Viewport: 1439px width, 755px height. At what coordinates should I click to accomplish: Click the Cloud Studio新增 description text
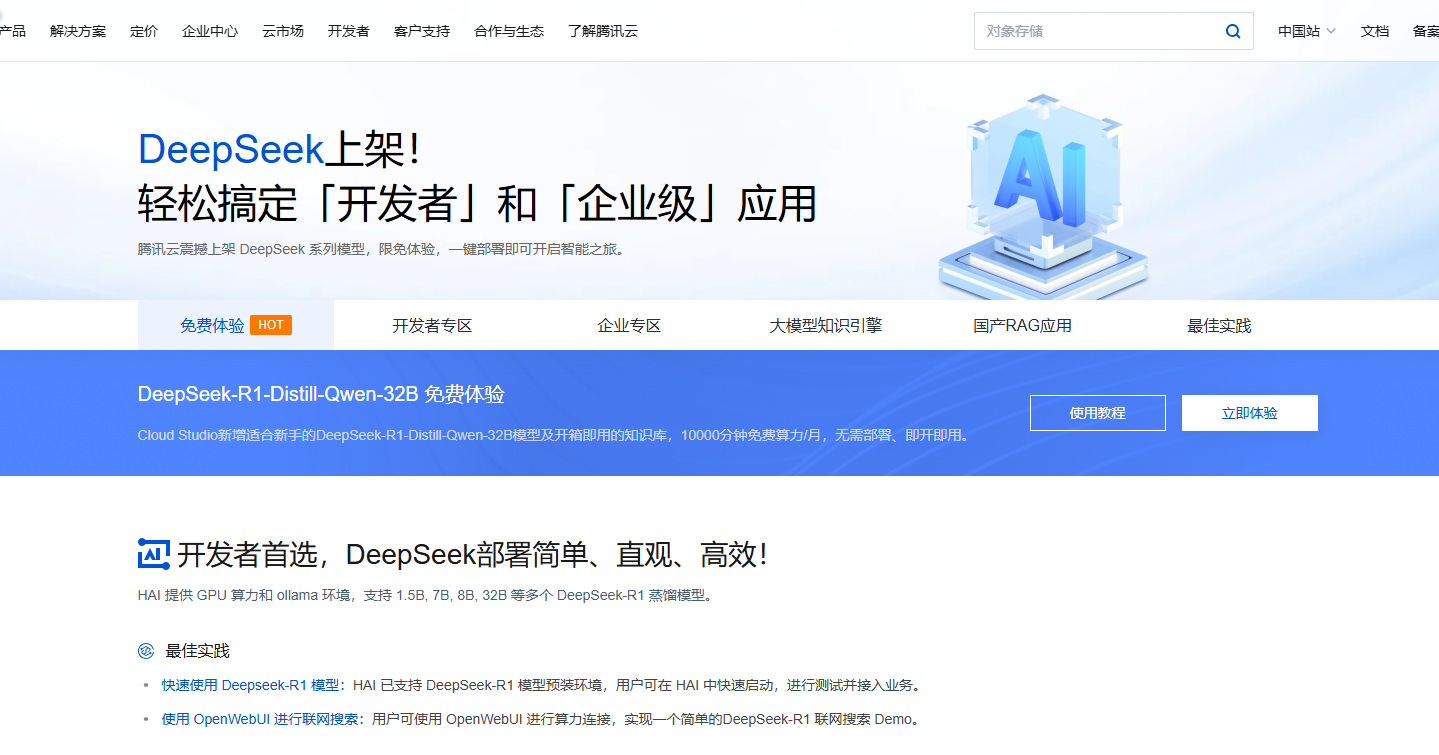555,435
